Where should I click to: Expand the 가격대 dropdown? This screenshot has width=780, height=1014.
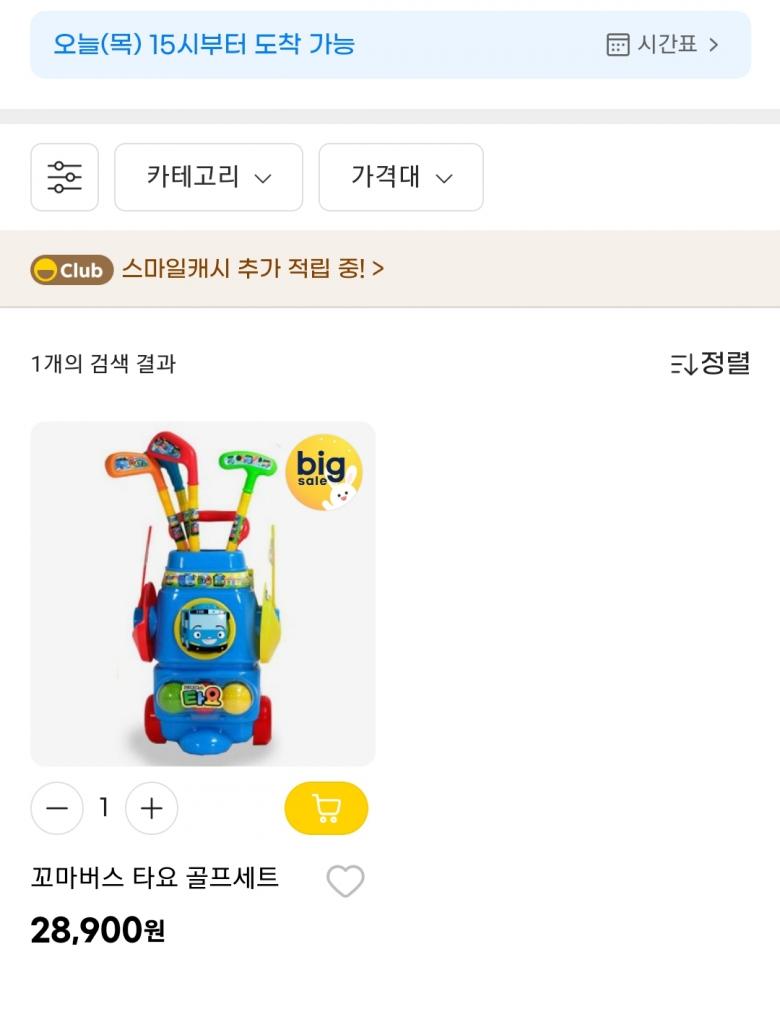click(x=400, y=177)
